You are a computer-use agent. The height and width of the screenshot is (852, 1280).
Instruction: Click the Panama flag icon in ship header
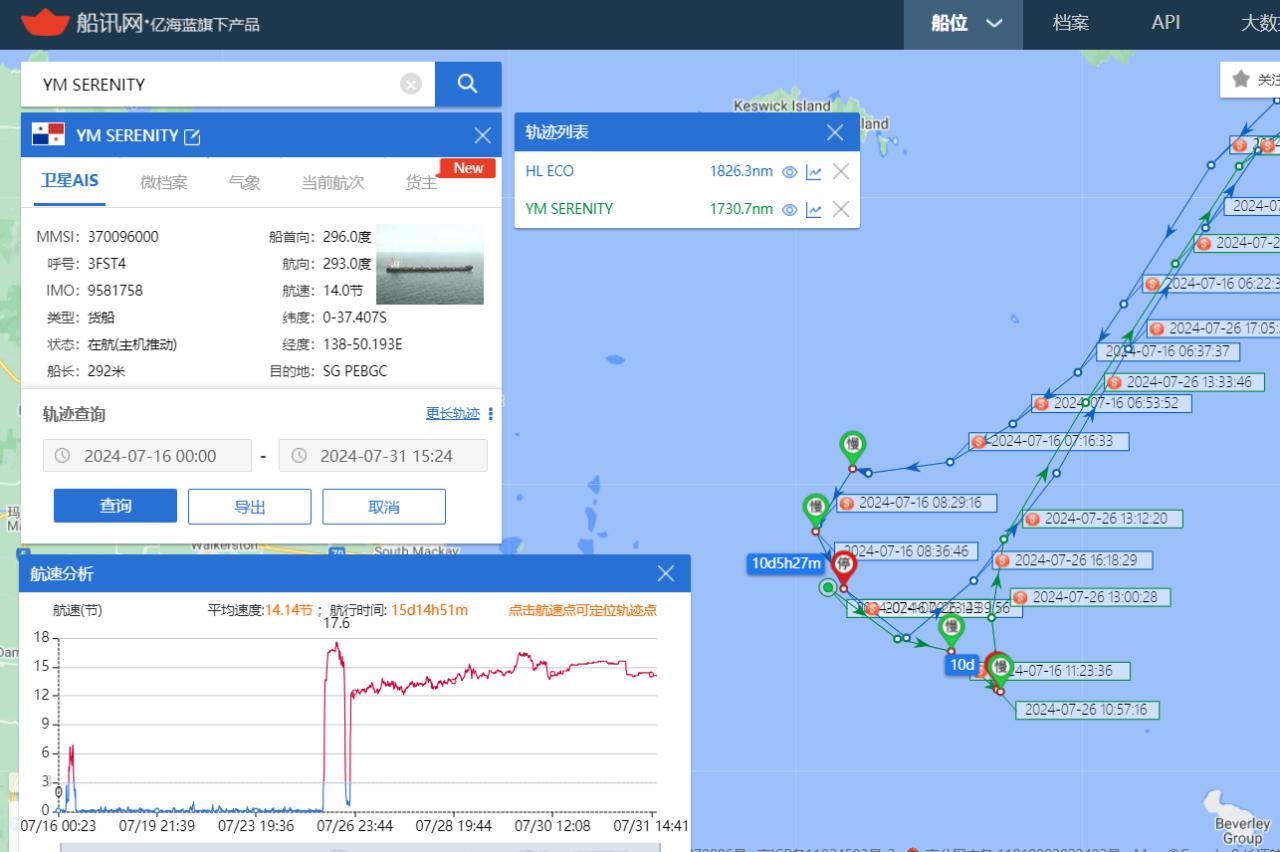tap(48, 135)
